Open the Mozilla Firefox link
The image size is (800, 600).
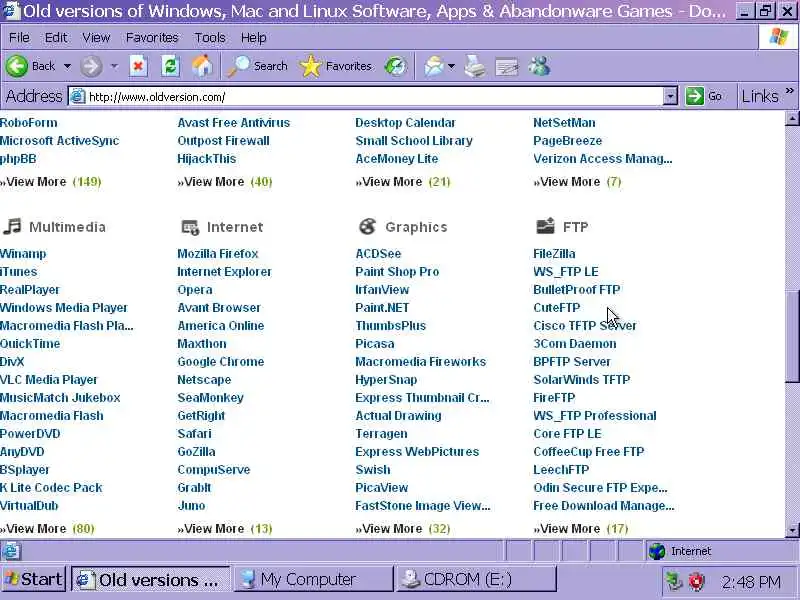pos(218,254)
